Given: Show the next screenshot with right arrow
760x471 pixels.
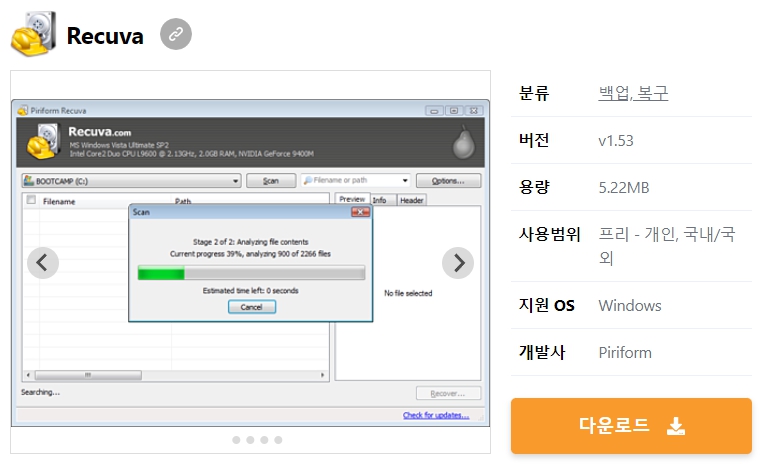Looking at the screenshot, I should 458,263.
